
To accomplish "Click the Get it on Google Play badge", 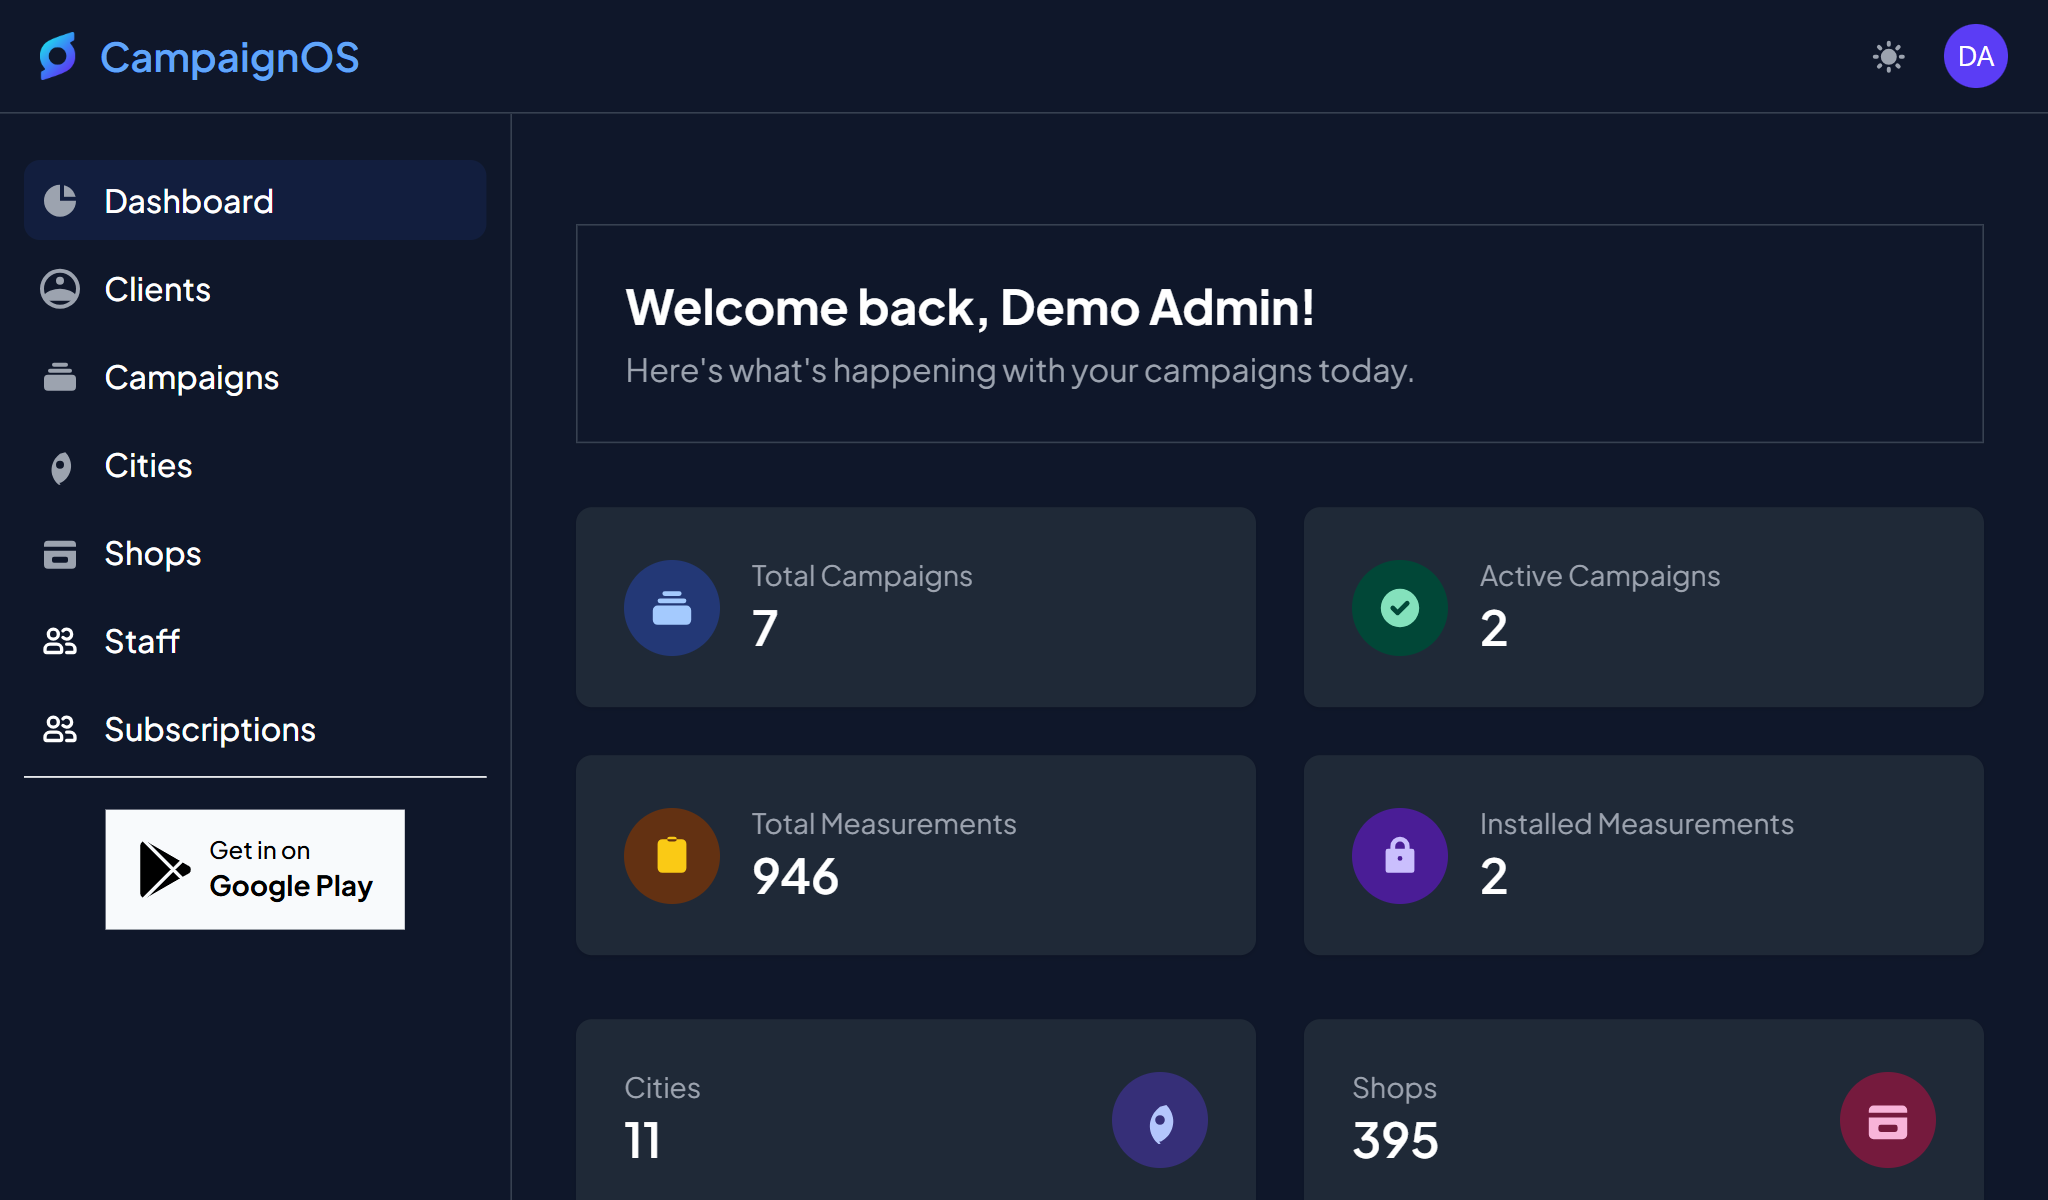I will (x=255, y=869).
